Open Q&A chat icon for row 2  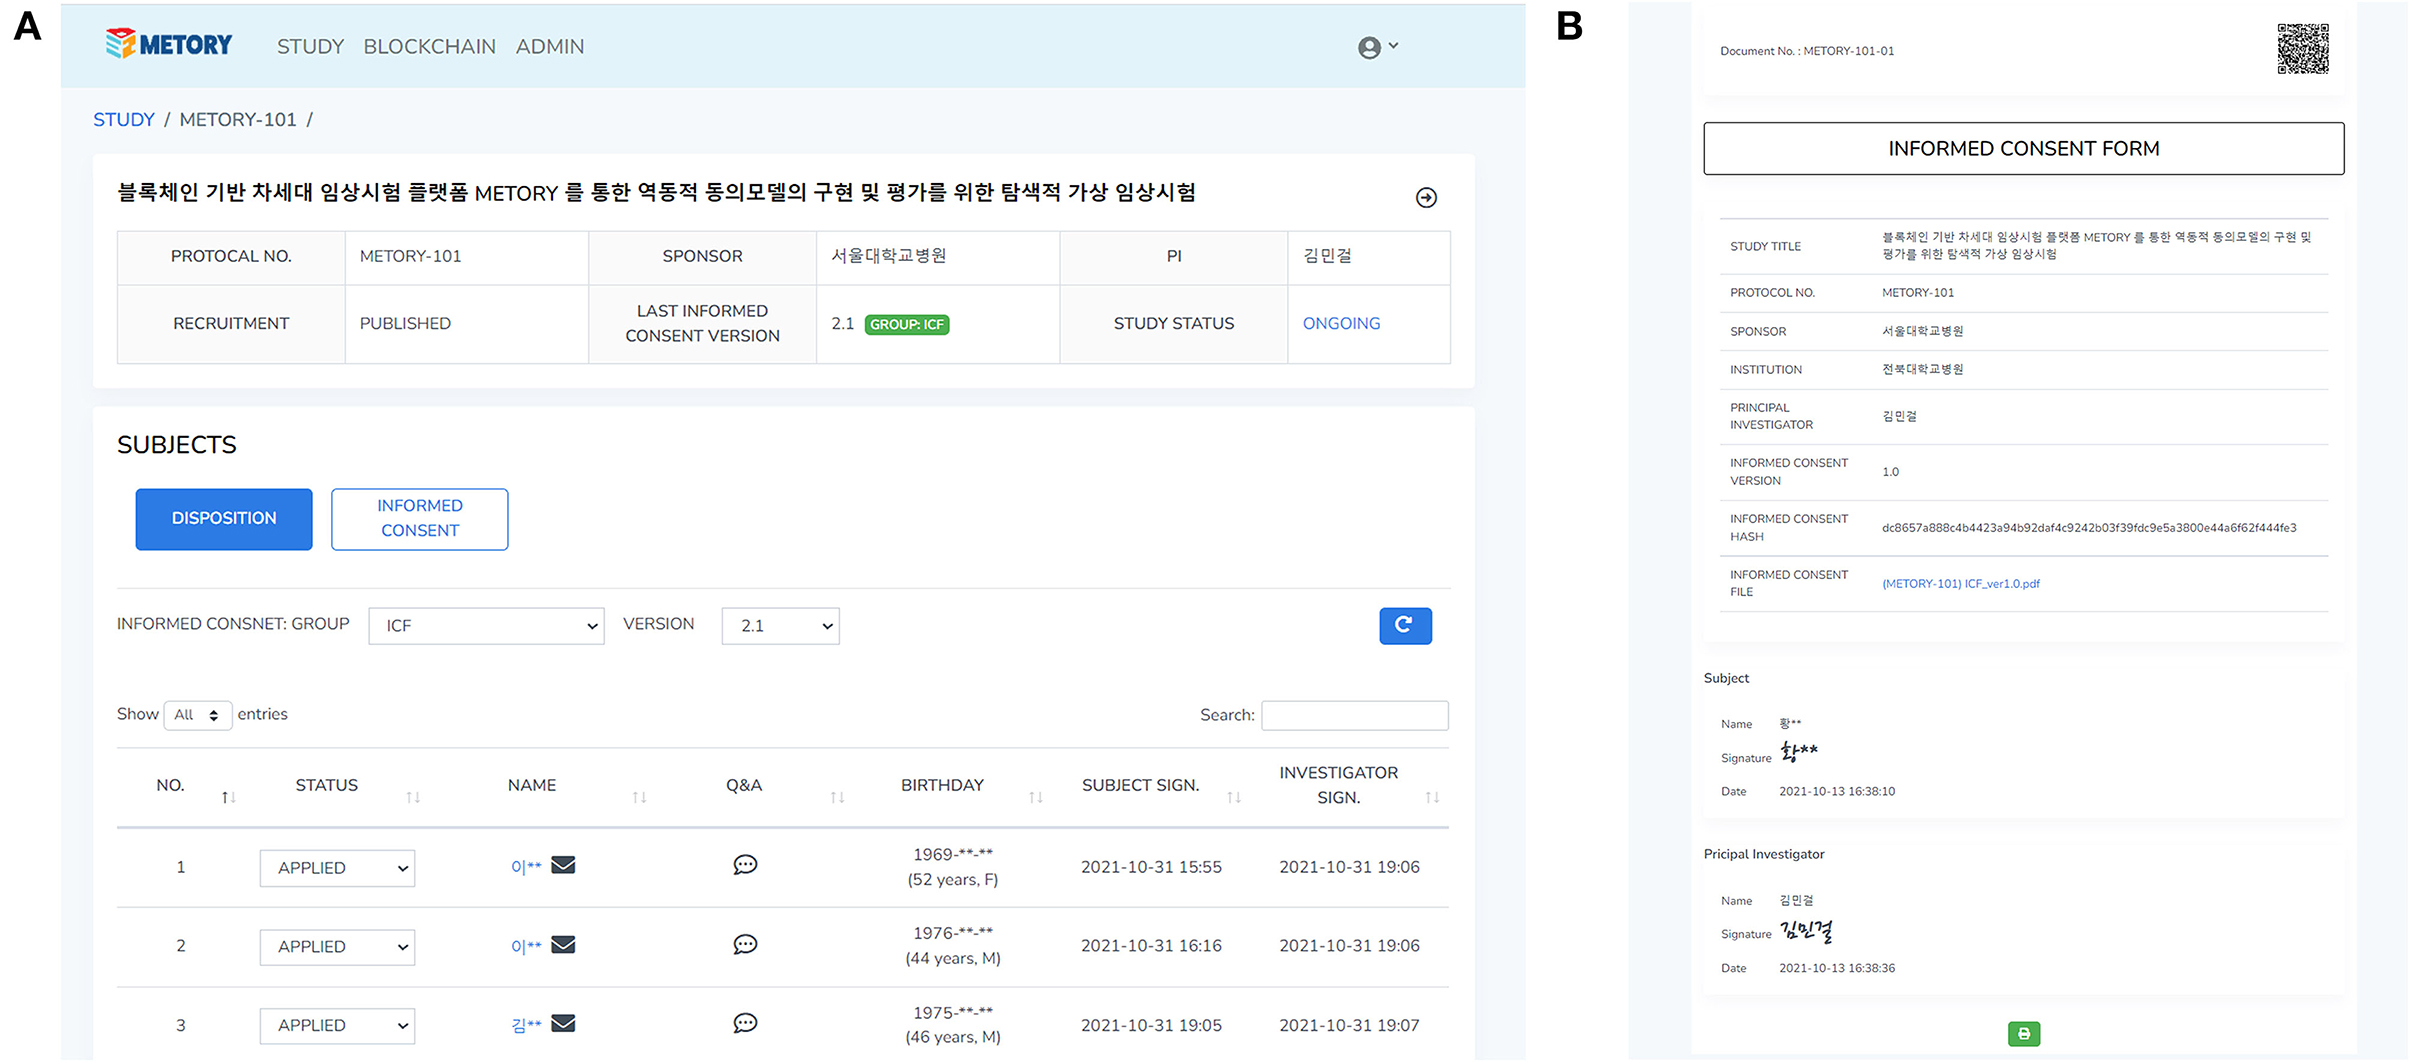(x=745, y=944)
